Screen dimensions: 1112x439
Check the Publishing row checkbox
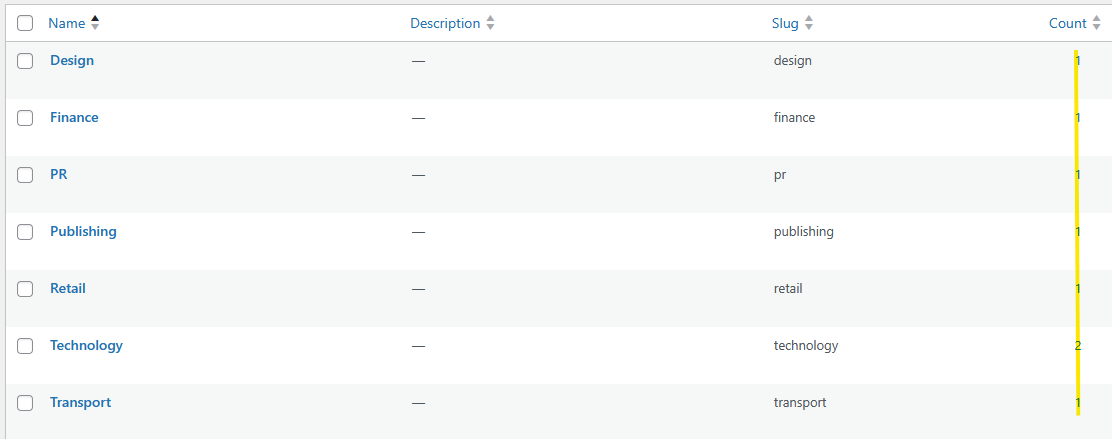click(x=25, y=232)
